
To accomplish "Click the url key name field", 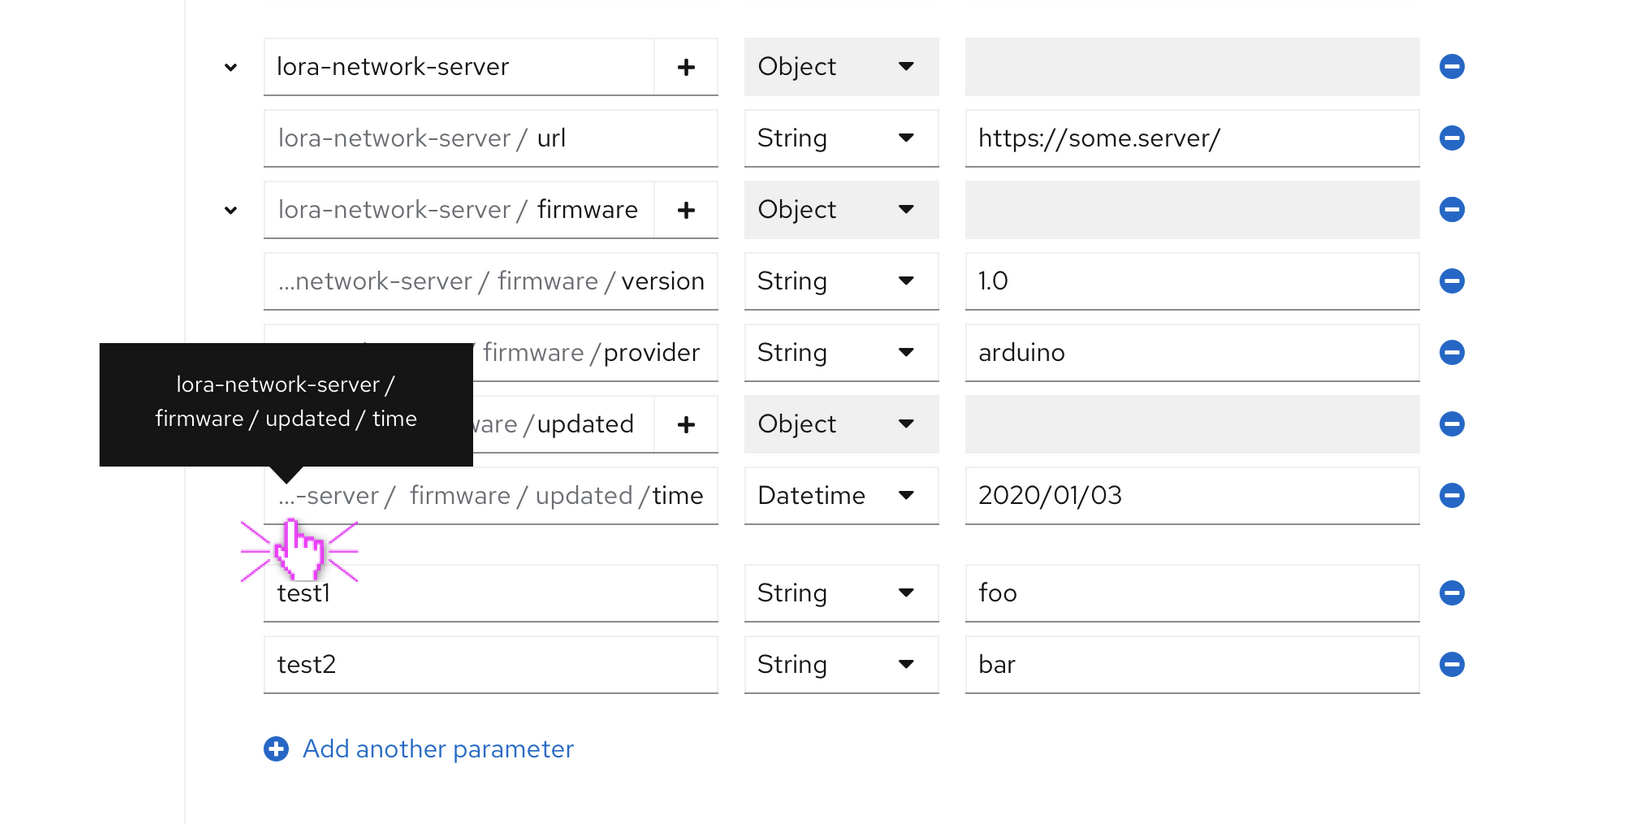I will tap(491, 138).
